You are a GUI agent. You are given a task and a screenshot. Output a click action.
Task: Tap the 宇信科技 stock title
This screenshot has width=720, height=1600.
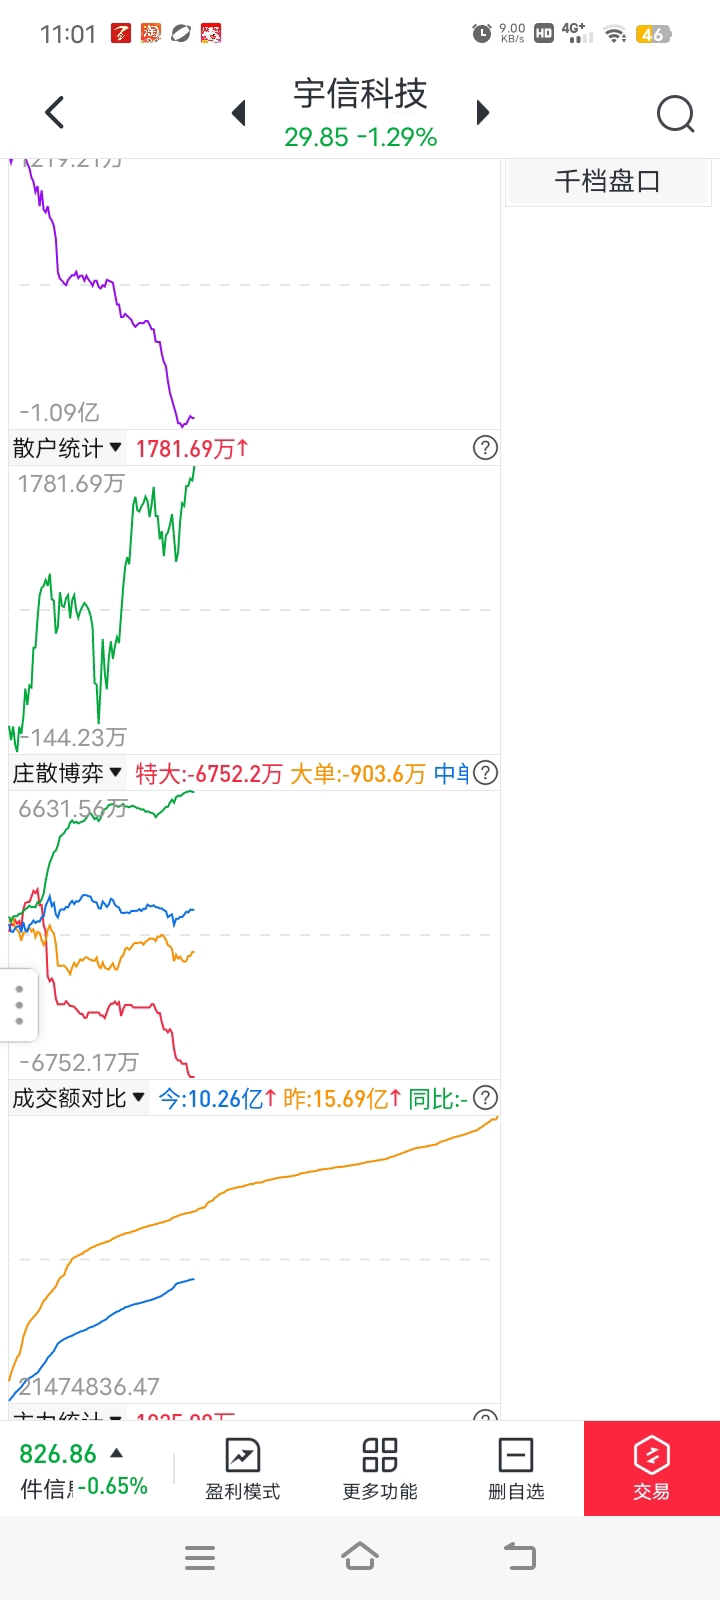[360, 94]
